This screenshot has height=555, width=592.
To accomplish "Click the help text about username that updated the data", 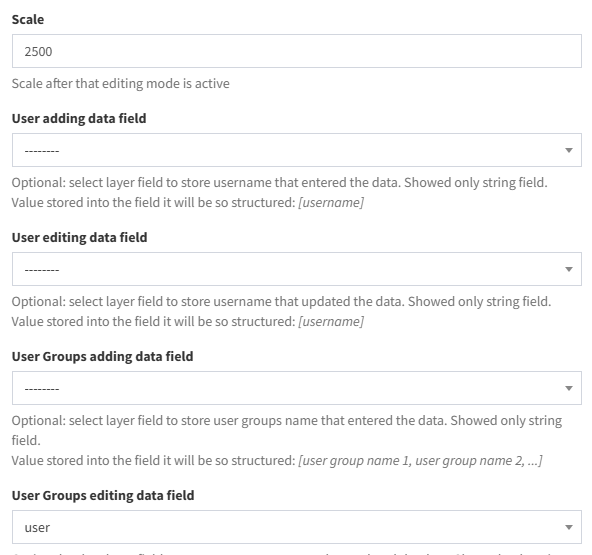I will pos(281,302).
